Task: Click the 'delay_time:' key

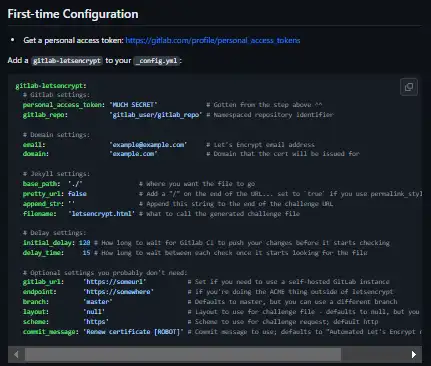Action: pyautogui.click(x=43, y=253)
